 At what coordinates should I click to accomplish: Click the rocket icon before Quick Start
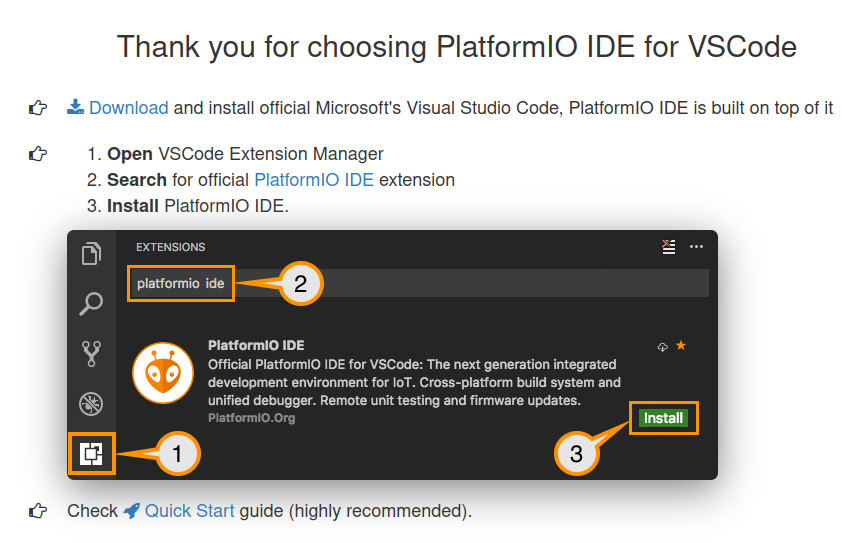pyautogui.click(x=132, y=511)
